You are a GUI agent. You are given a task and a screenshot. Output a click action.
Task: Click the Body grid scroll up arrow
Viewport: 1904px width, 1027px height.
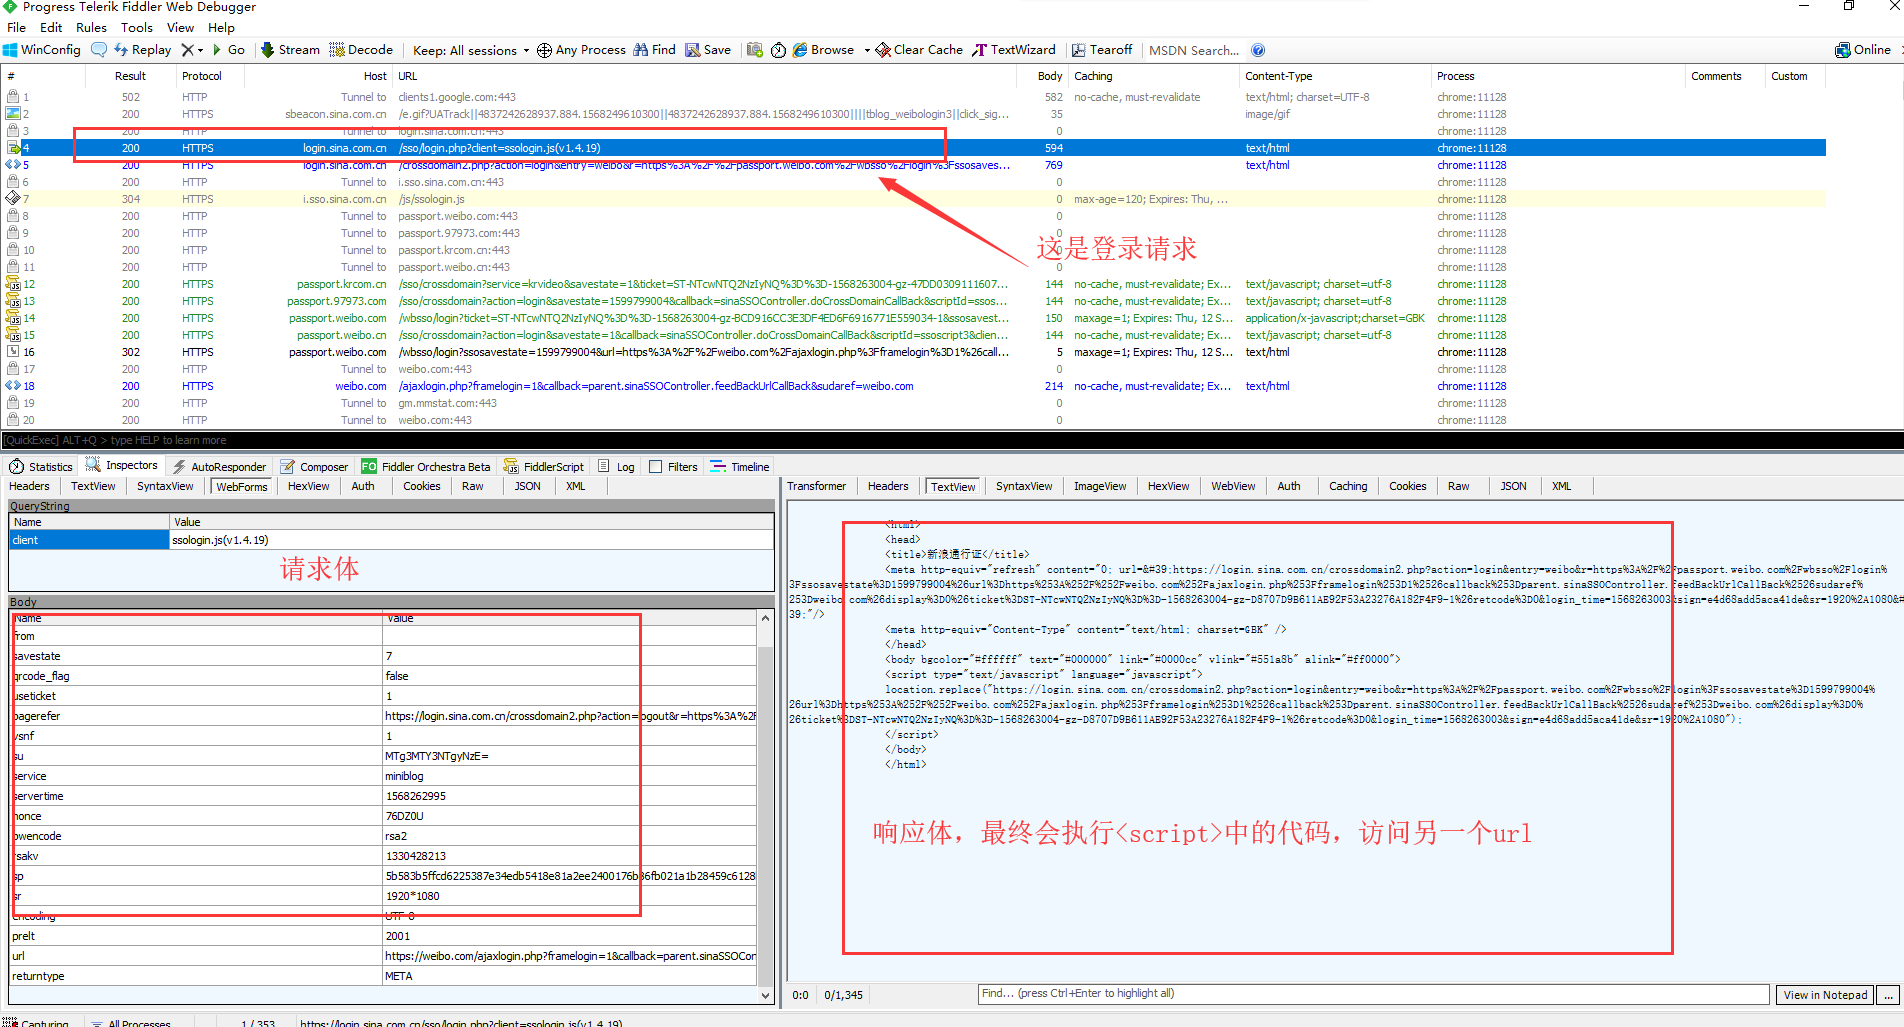(766, 619)
